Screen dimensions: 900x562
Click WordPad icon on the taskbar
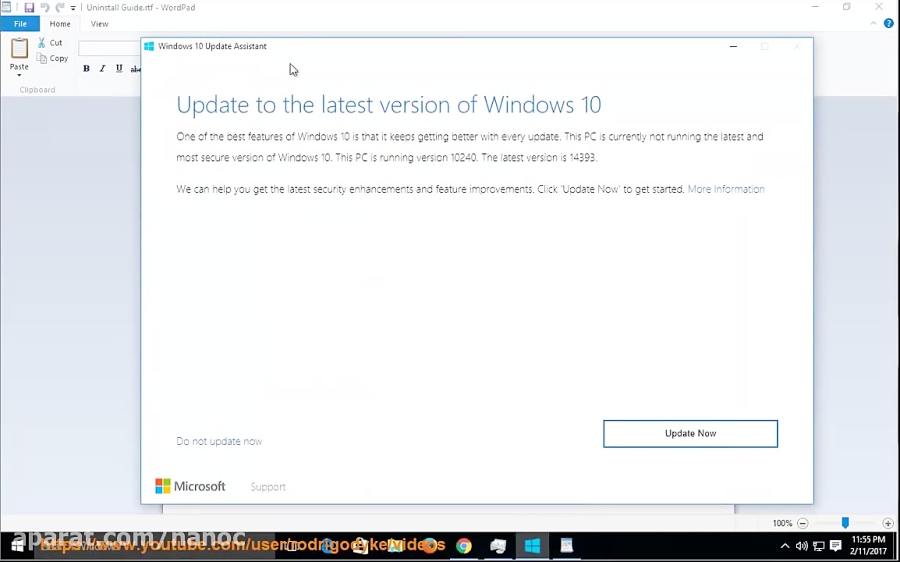[x=567, y=545]
